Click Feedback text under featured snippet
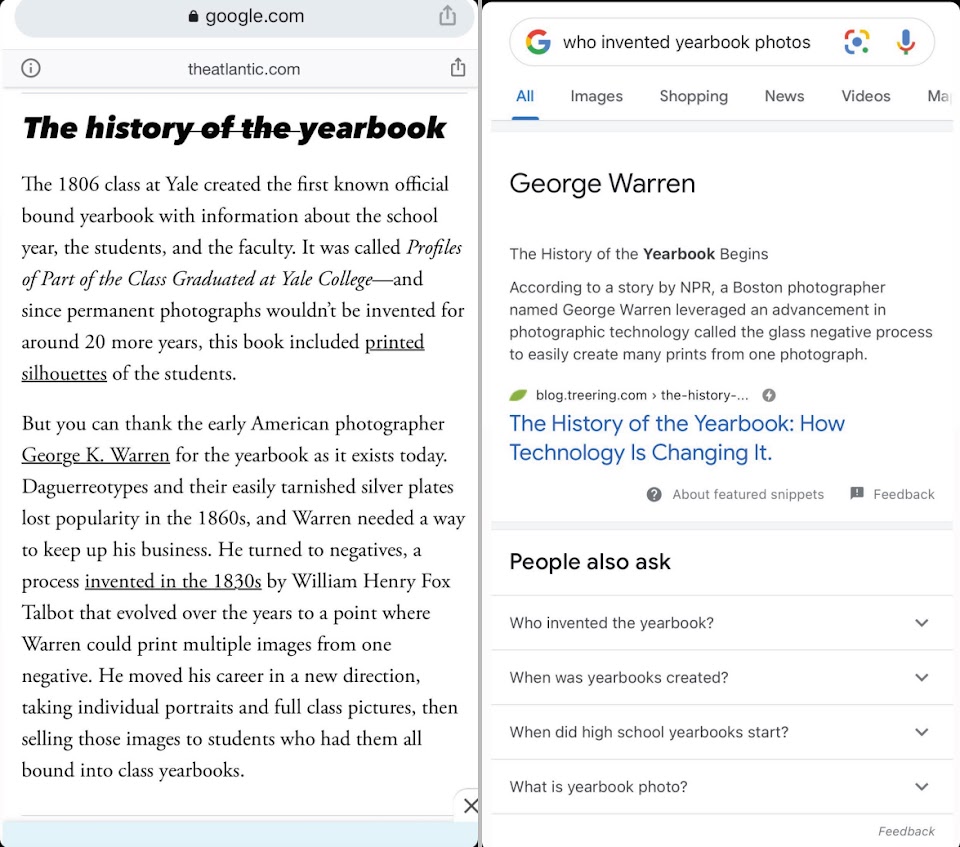The width and height of the screenshot is (960, 847). 904,494
